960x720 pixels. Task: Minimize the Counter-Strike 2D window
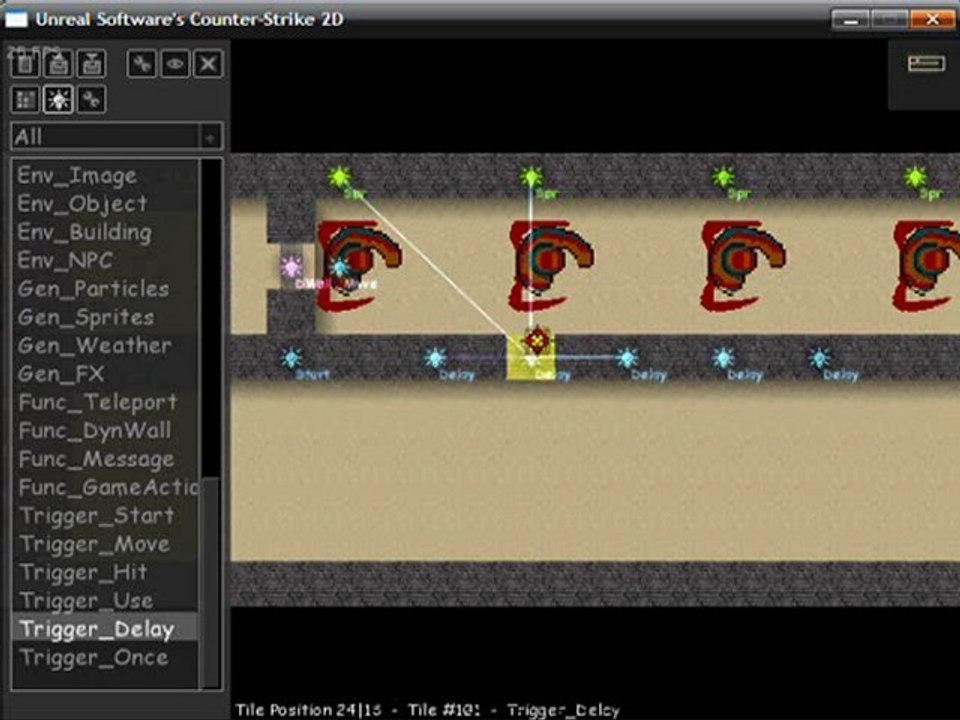(850, 20)
